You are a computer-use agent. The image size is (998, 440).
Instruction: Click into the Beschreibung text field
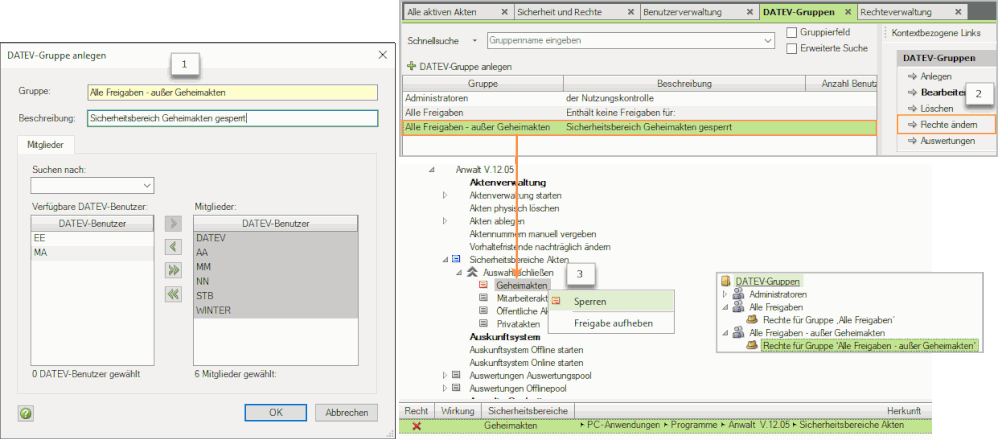231,118
